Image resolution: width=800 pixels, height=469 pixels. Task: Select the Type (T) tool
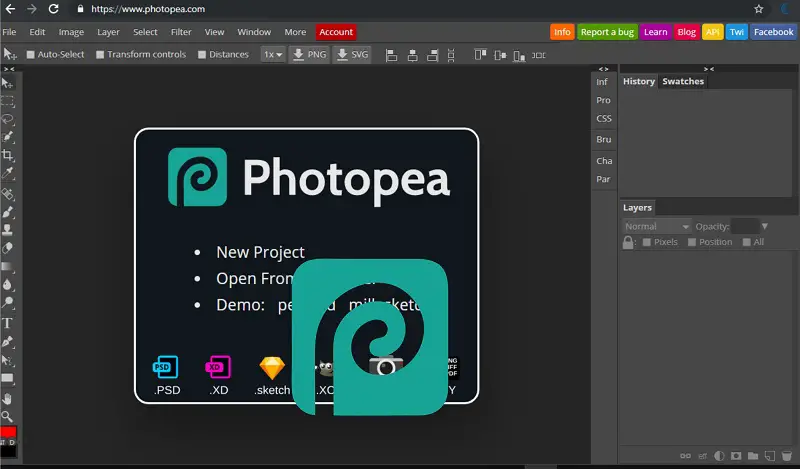coord(8,323)
